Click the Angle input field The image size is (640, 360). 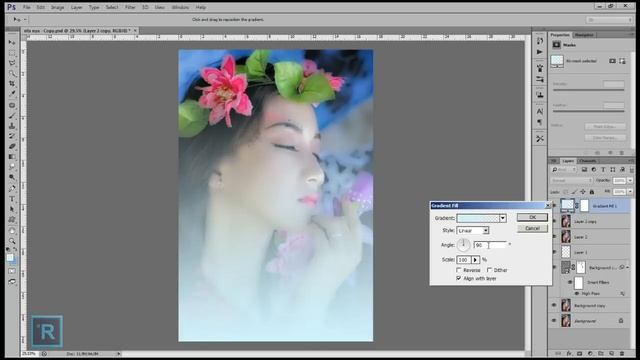[x=490, y=245]
